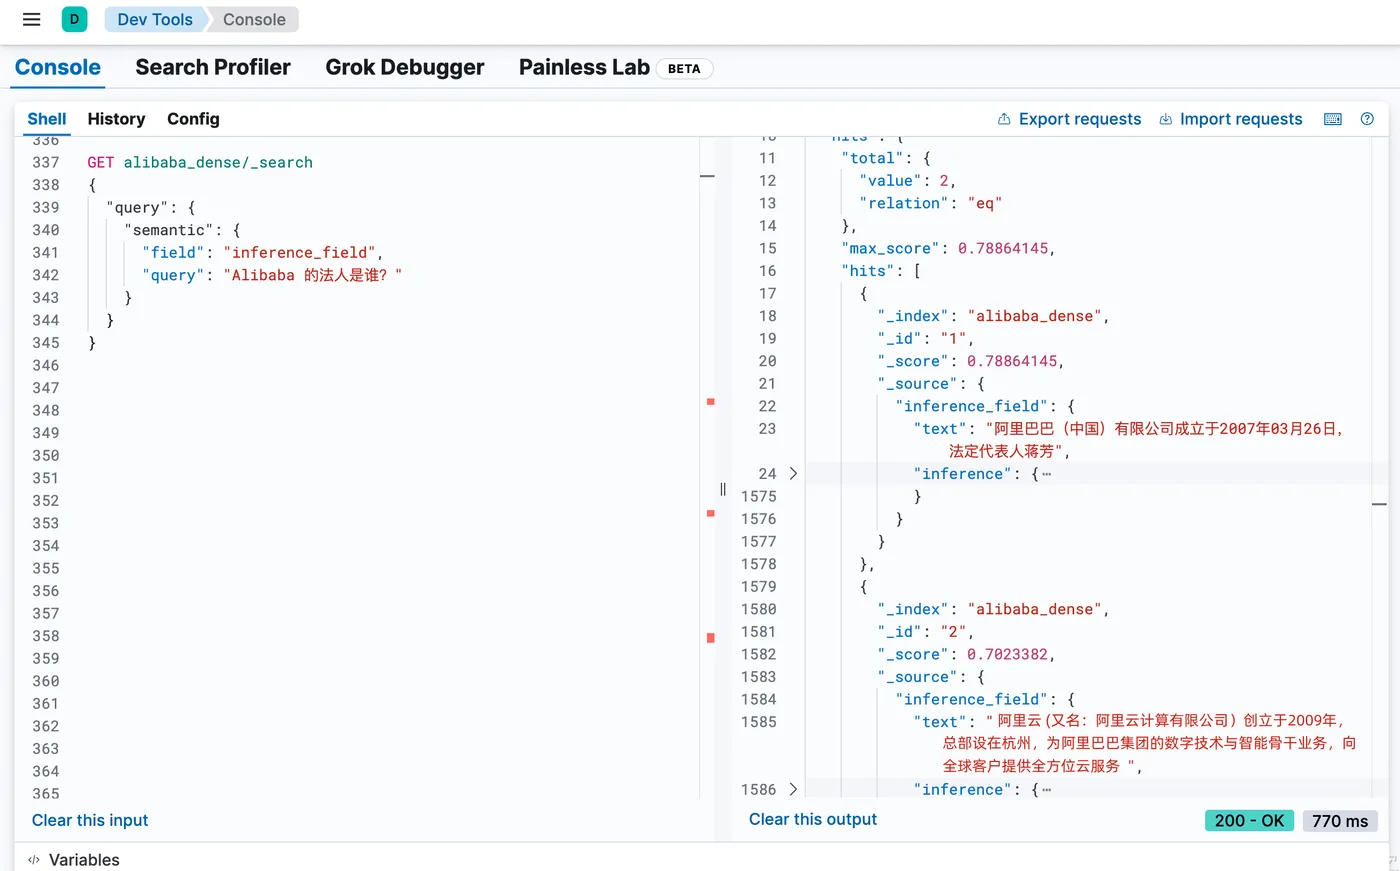Screen dimensions: 1400x871
Task: Click line number 1575 in output gutter
Action: (758, 496)
